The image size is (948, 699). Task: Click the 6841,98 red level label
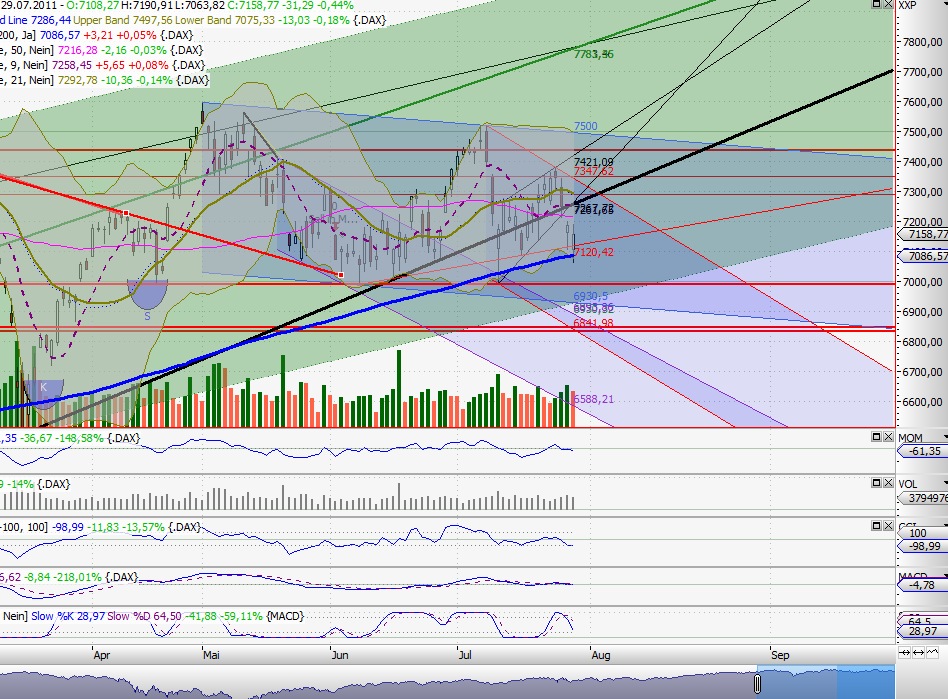(x=593, y=323)
